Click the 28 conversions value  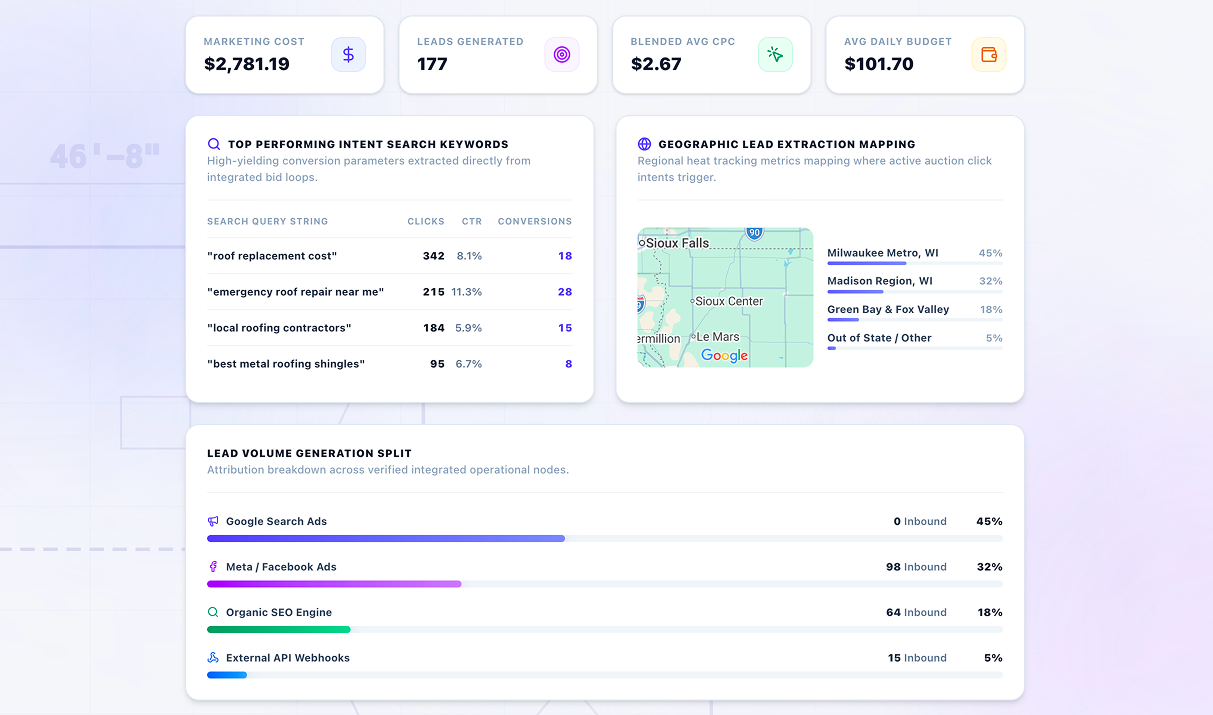click(x=565, y=292)
